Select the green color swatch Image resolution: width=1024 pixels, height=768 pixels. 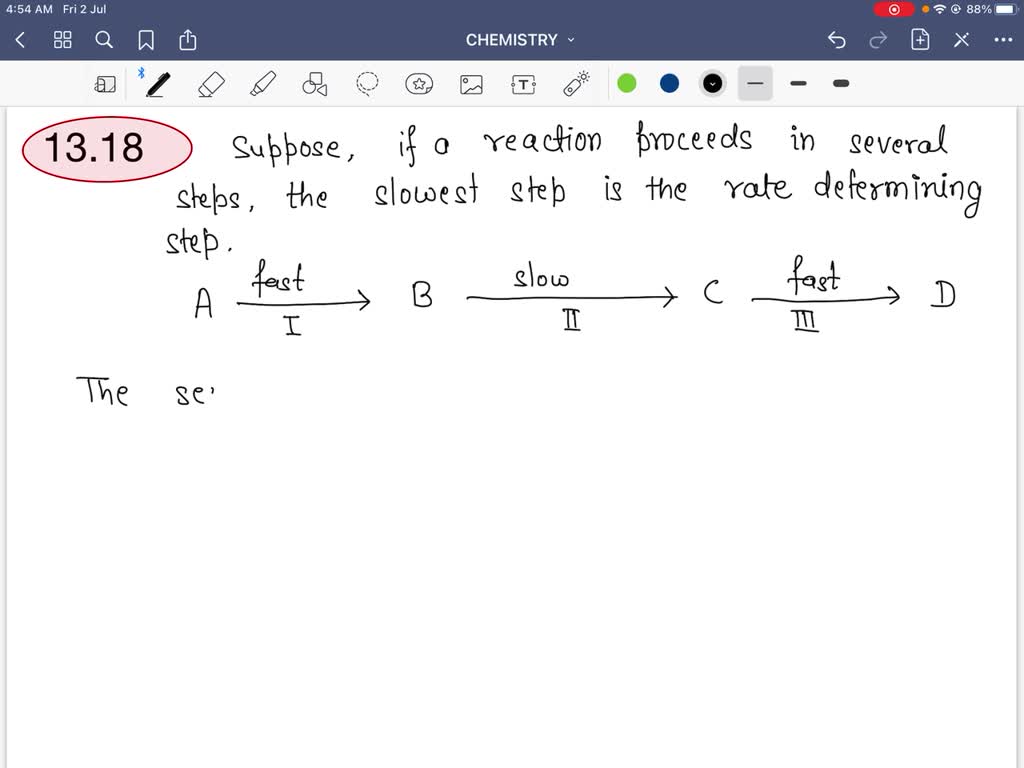[627, 84]
